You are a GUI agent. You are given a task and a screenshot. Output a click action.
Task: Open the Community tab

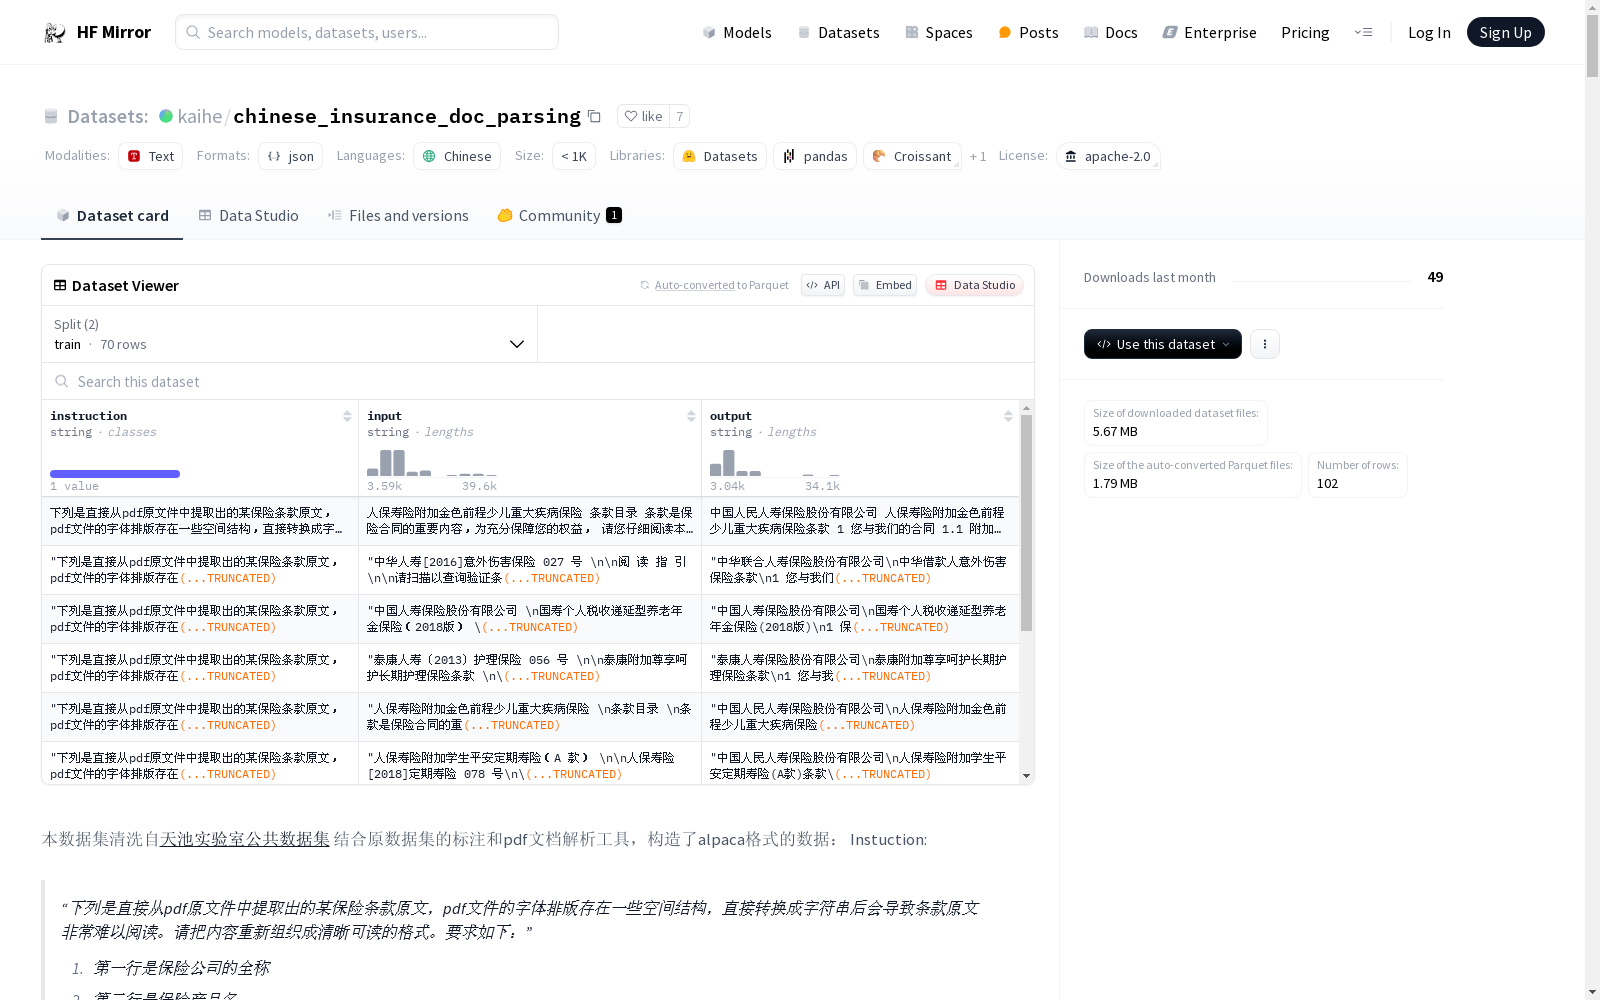[x=559, y=215]
